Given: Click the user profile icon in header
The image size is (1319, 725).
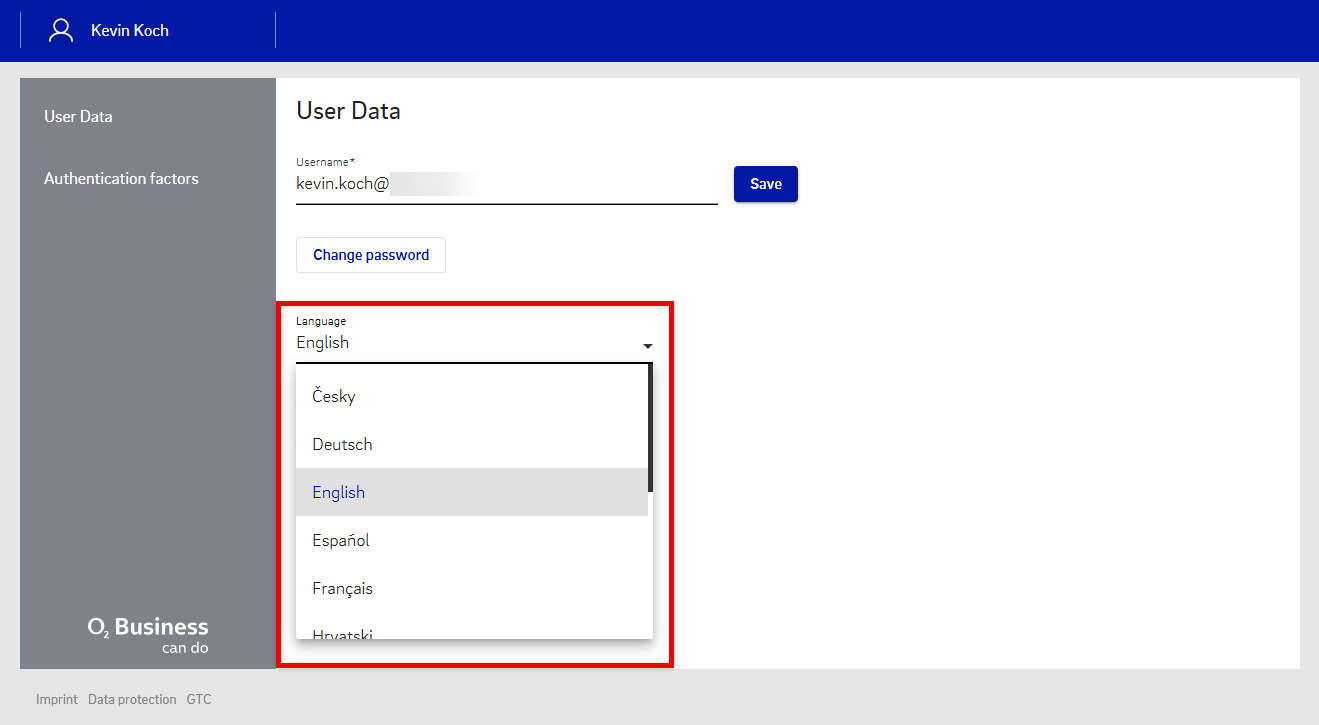Looking at the screenshot, I should [x=61, y=30].
